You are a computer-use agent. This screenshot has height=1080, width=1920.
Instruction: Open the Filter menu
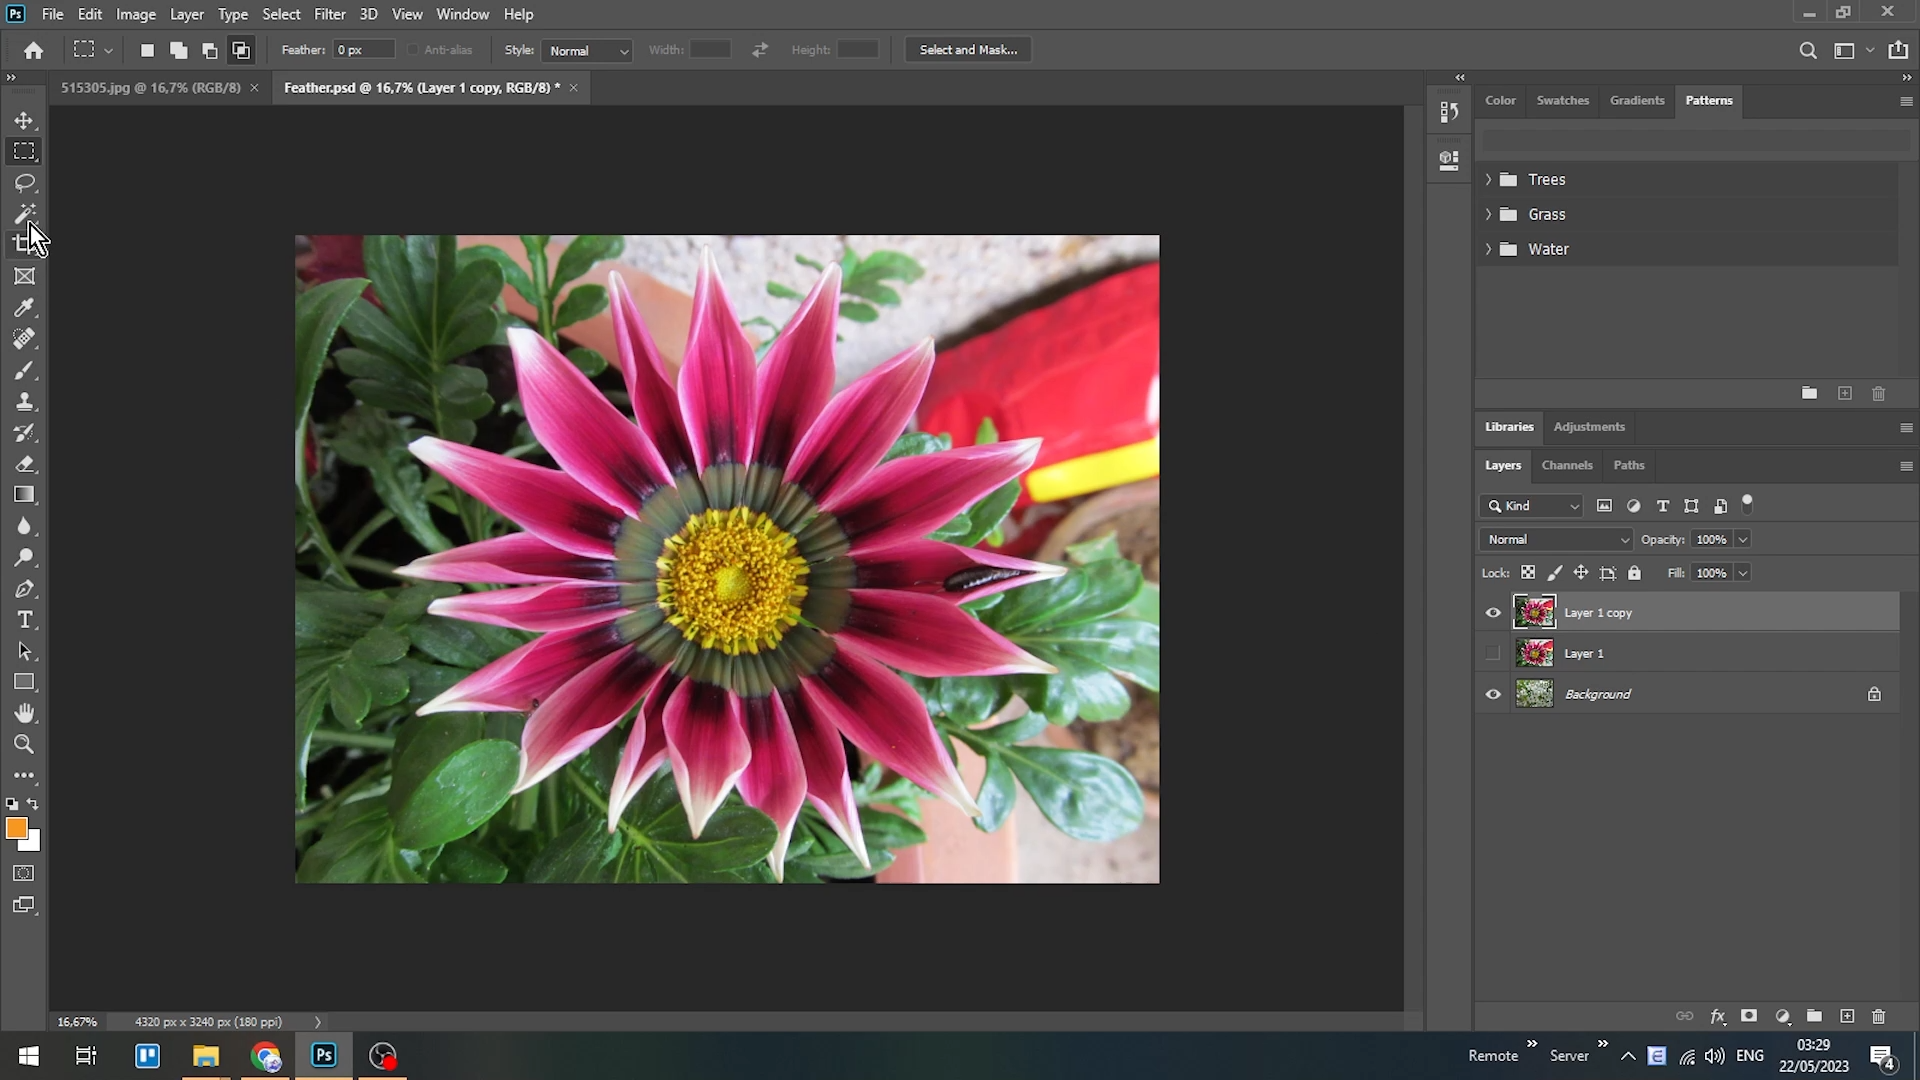point(330,14)
